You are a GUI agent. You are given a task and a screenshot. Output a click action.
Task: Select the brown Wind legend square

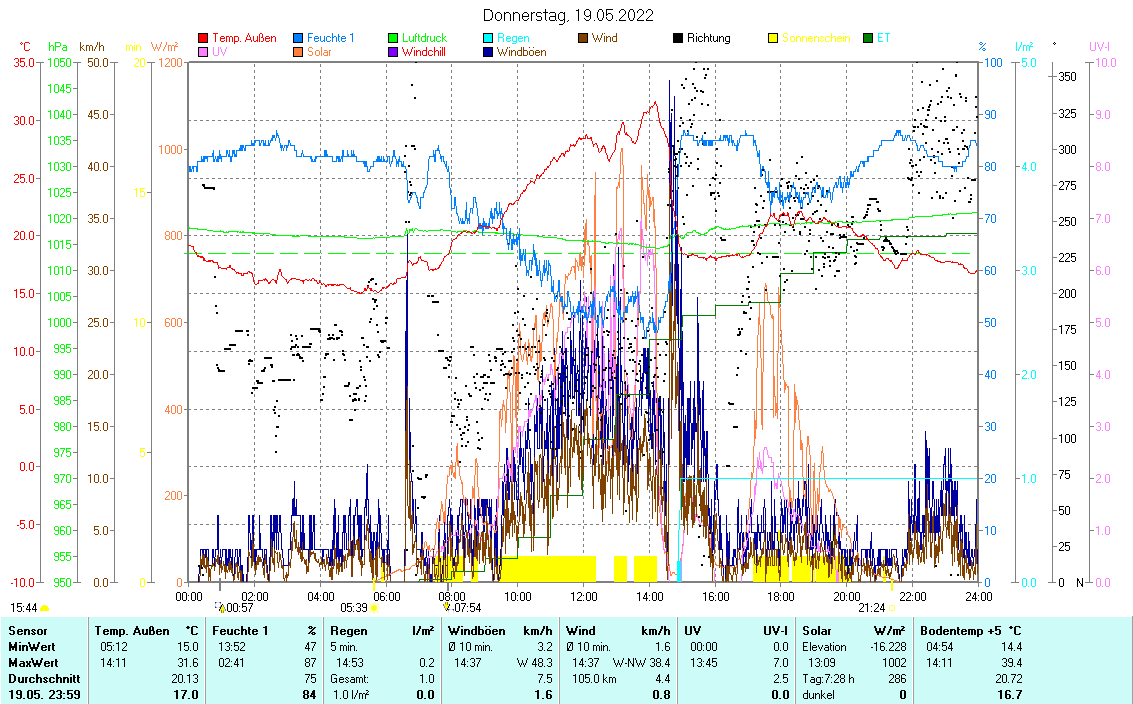pos(582,39)
